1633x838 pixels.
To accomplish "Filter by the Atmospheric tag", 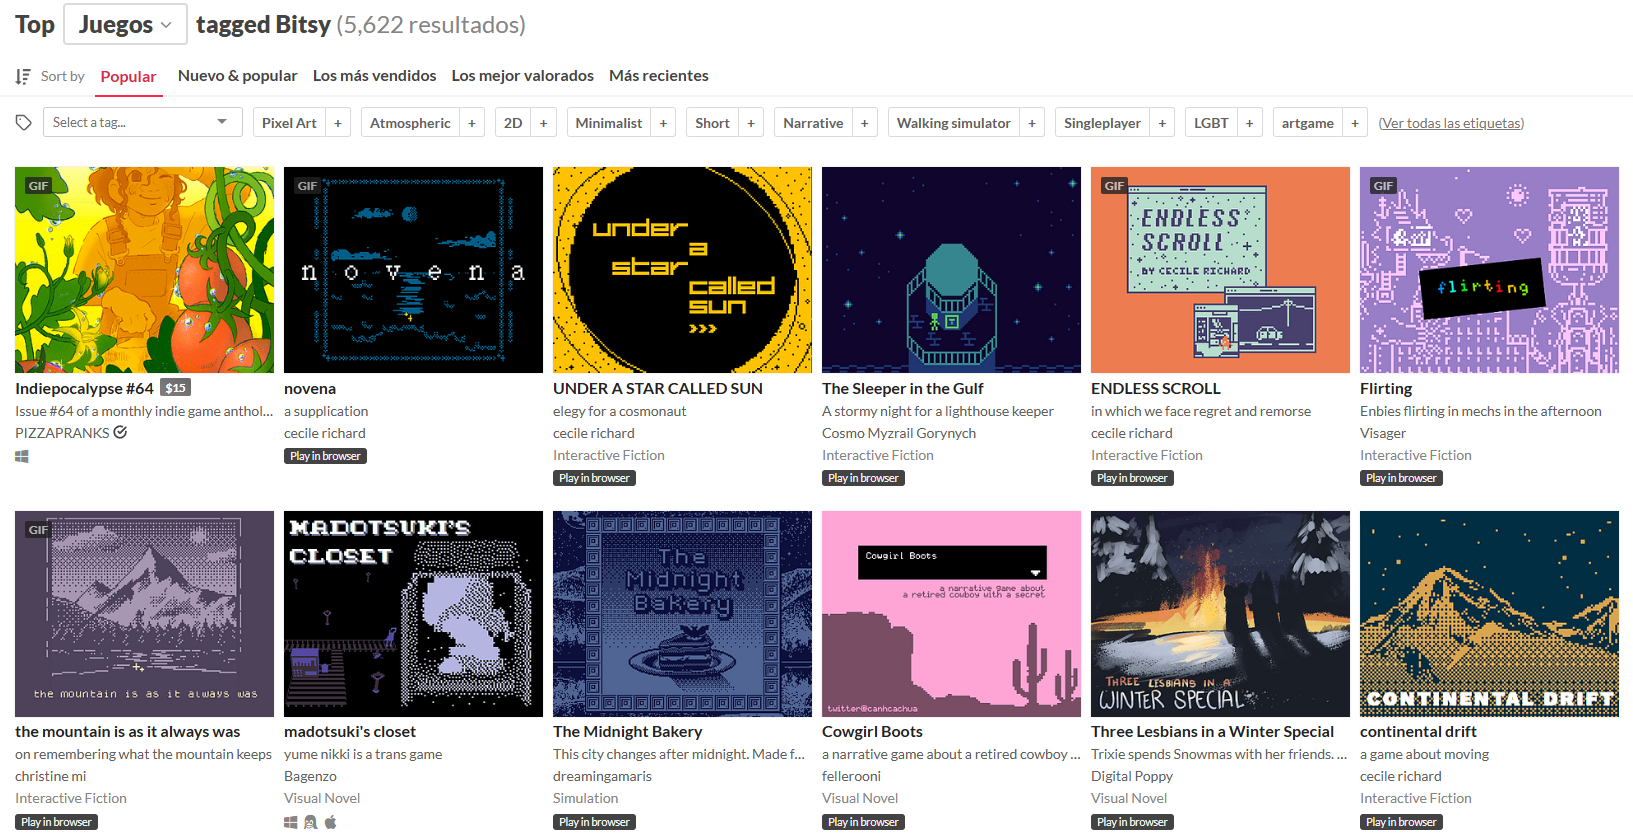I will click(411, 123).
